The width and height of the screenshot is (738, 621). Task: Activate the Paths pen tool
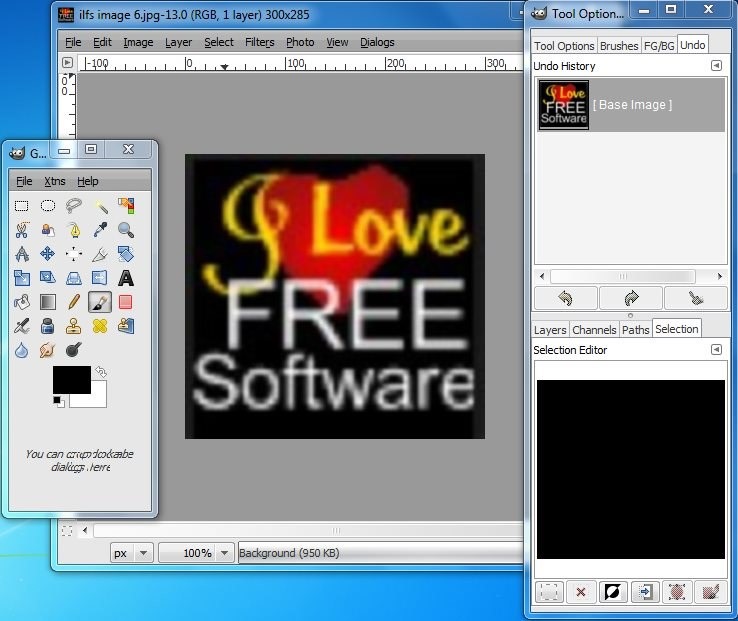point(73,230)
